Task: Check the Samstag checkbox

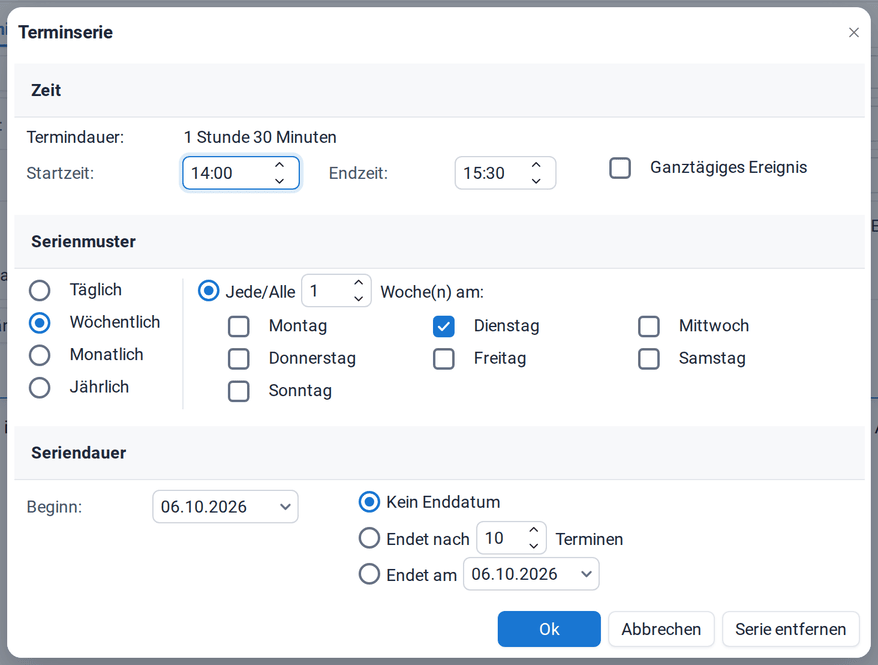Action: pos(649,359)
